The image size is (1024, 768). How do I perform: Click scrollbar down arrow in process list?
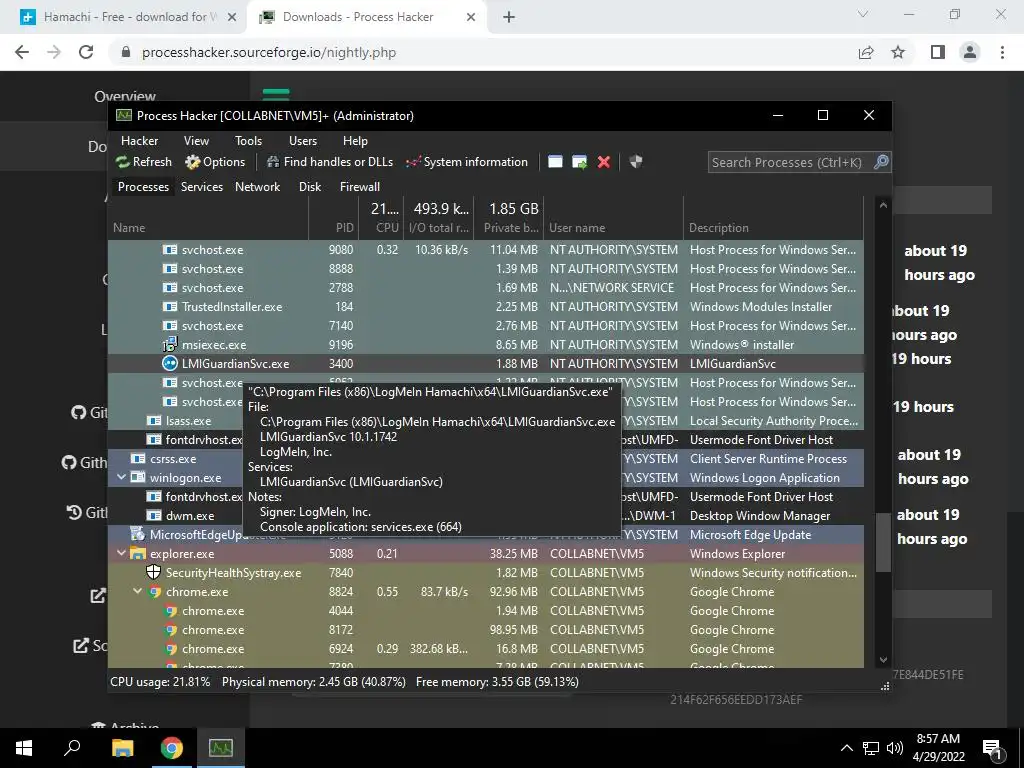(x=883, y=660)
